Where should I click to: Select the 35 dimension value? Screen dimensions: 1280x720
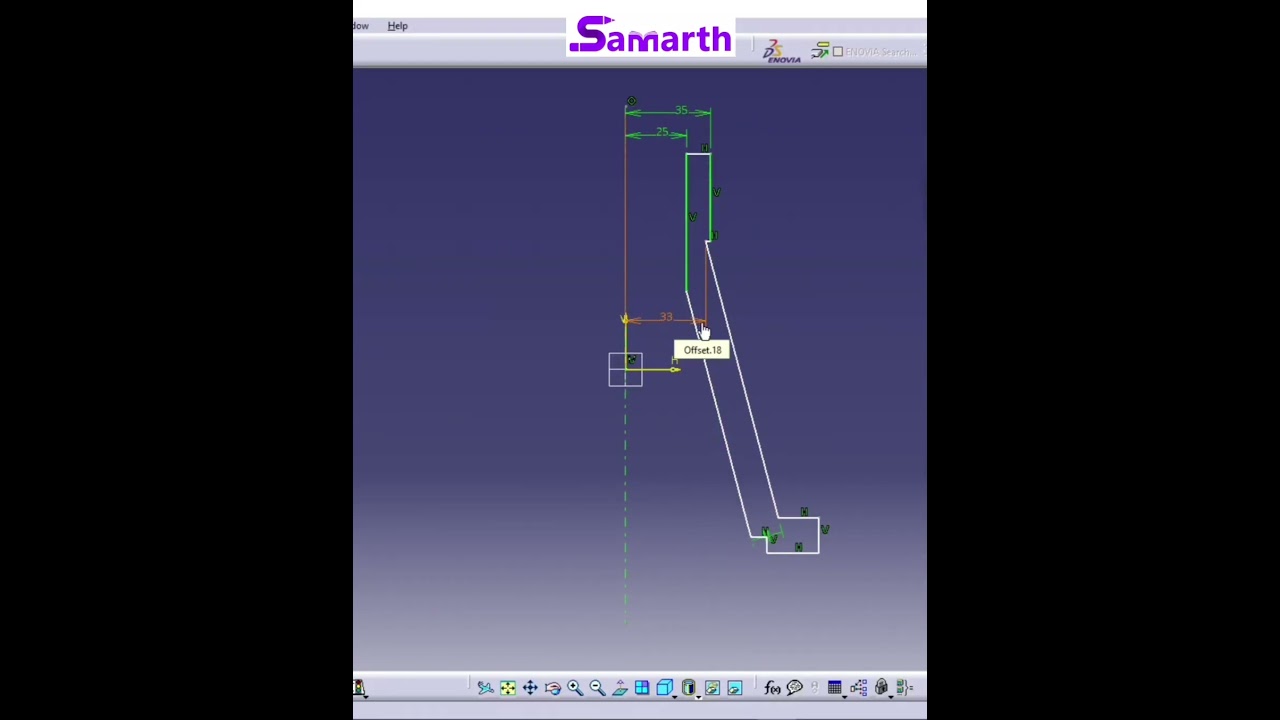(x=680, y=110)
